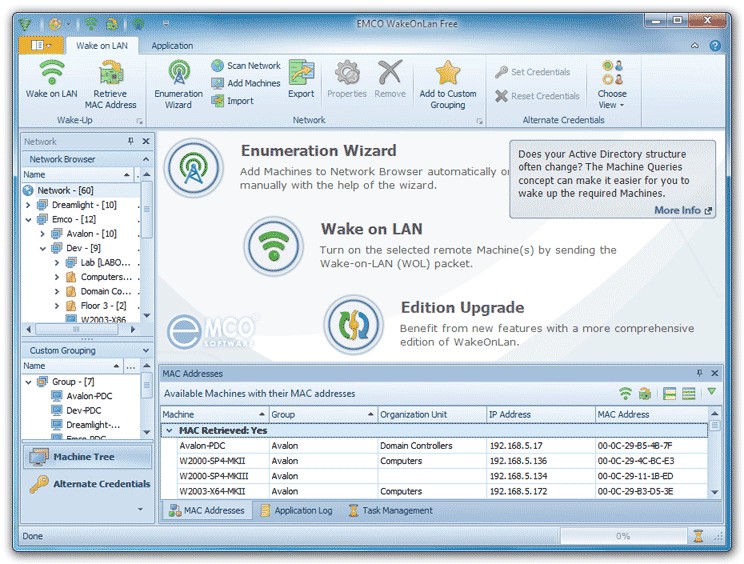
Task: Click IP address 192.168.5.134 cell
Action: point(541,476)
